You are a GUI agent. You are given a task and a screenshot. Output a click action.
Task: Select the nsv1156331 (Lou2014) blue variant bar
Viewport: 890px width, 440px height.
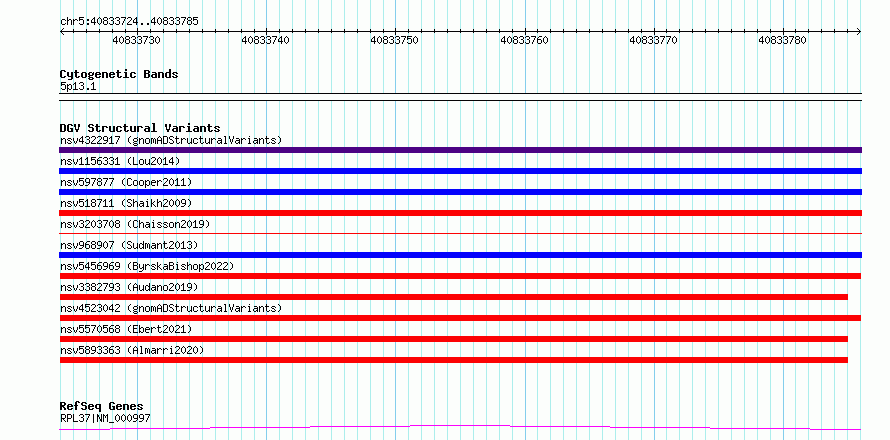[x=460, y=171]
